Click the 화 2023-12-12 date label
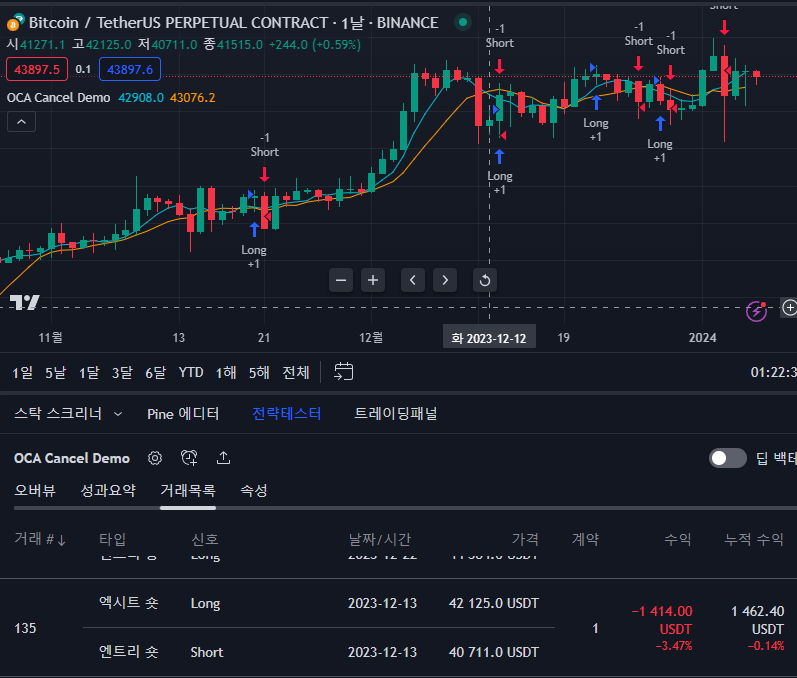This screenshot has width=797, height=678. pos(489,338)
